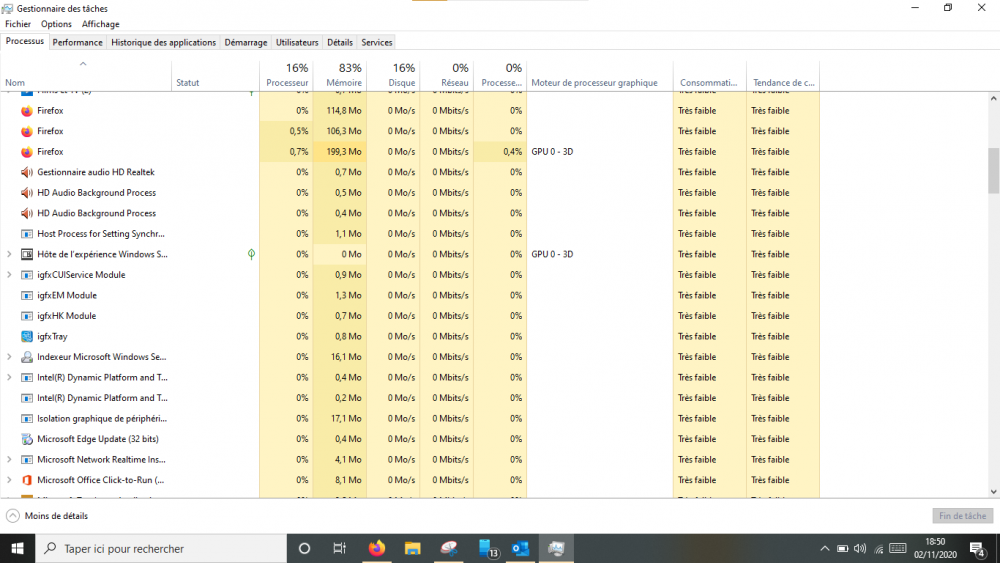Open File Explorer from the taskbar

click(x=412, y=548)
